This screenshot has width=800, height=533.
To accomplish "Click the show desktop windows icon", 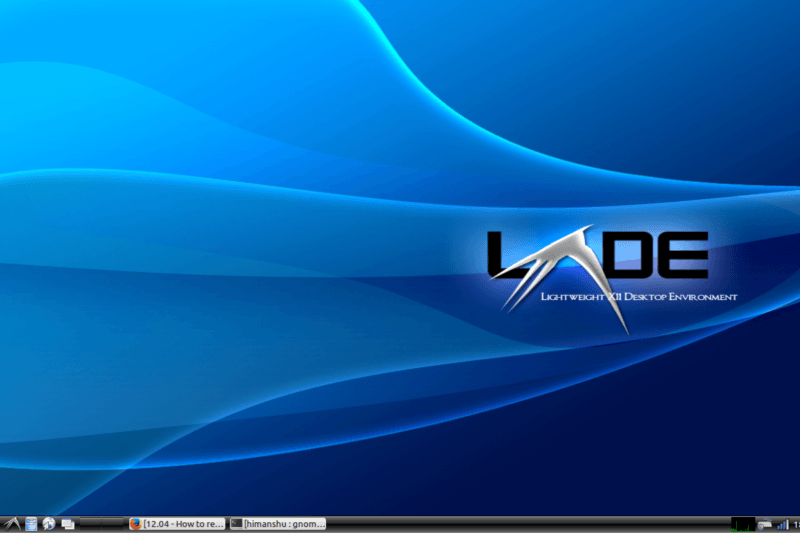I will (x=68, y=524).
